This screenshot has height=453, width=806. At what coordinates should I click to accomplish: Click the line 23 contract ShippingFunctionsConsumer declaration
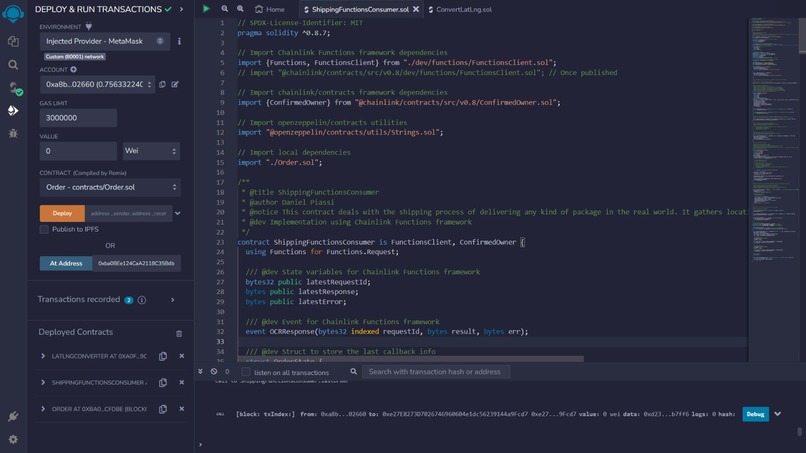pos(381,242)
